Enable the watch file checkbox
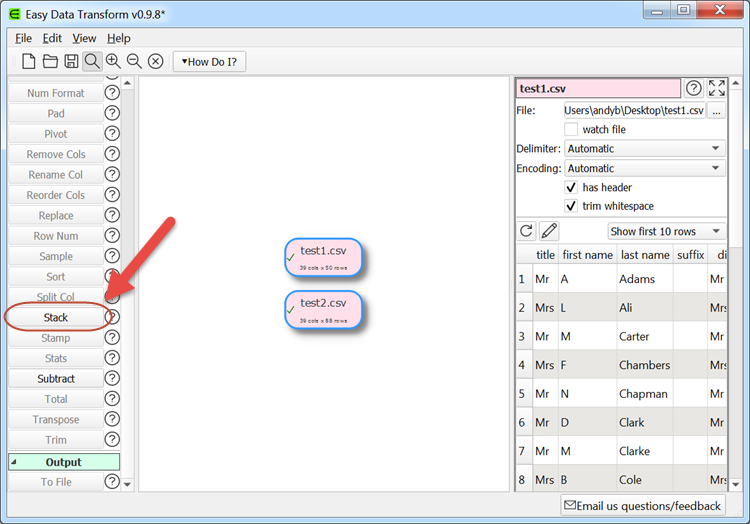This screenshot has height=524, width=750. point(571,129)
